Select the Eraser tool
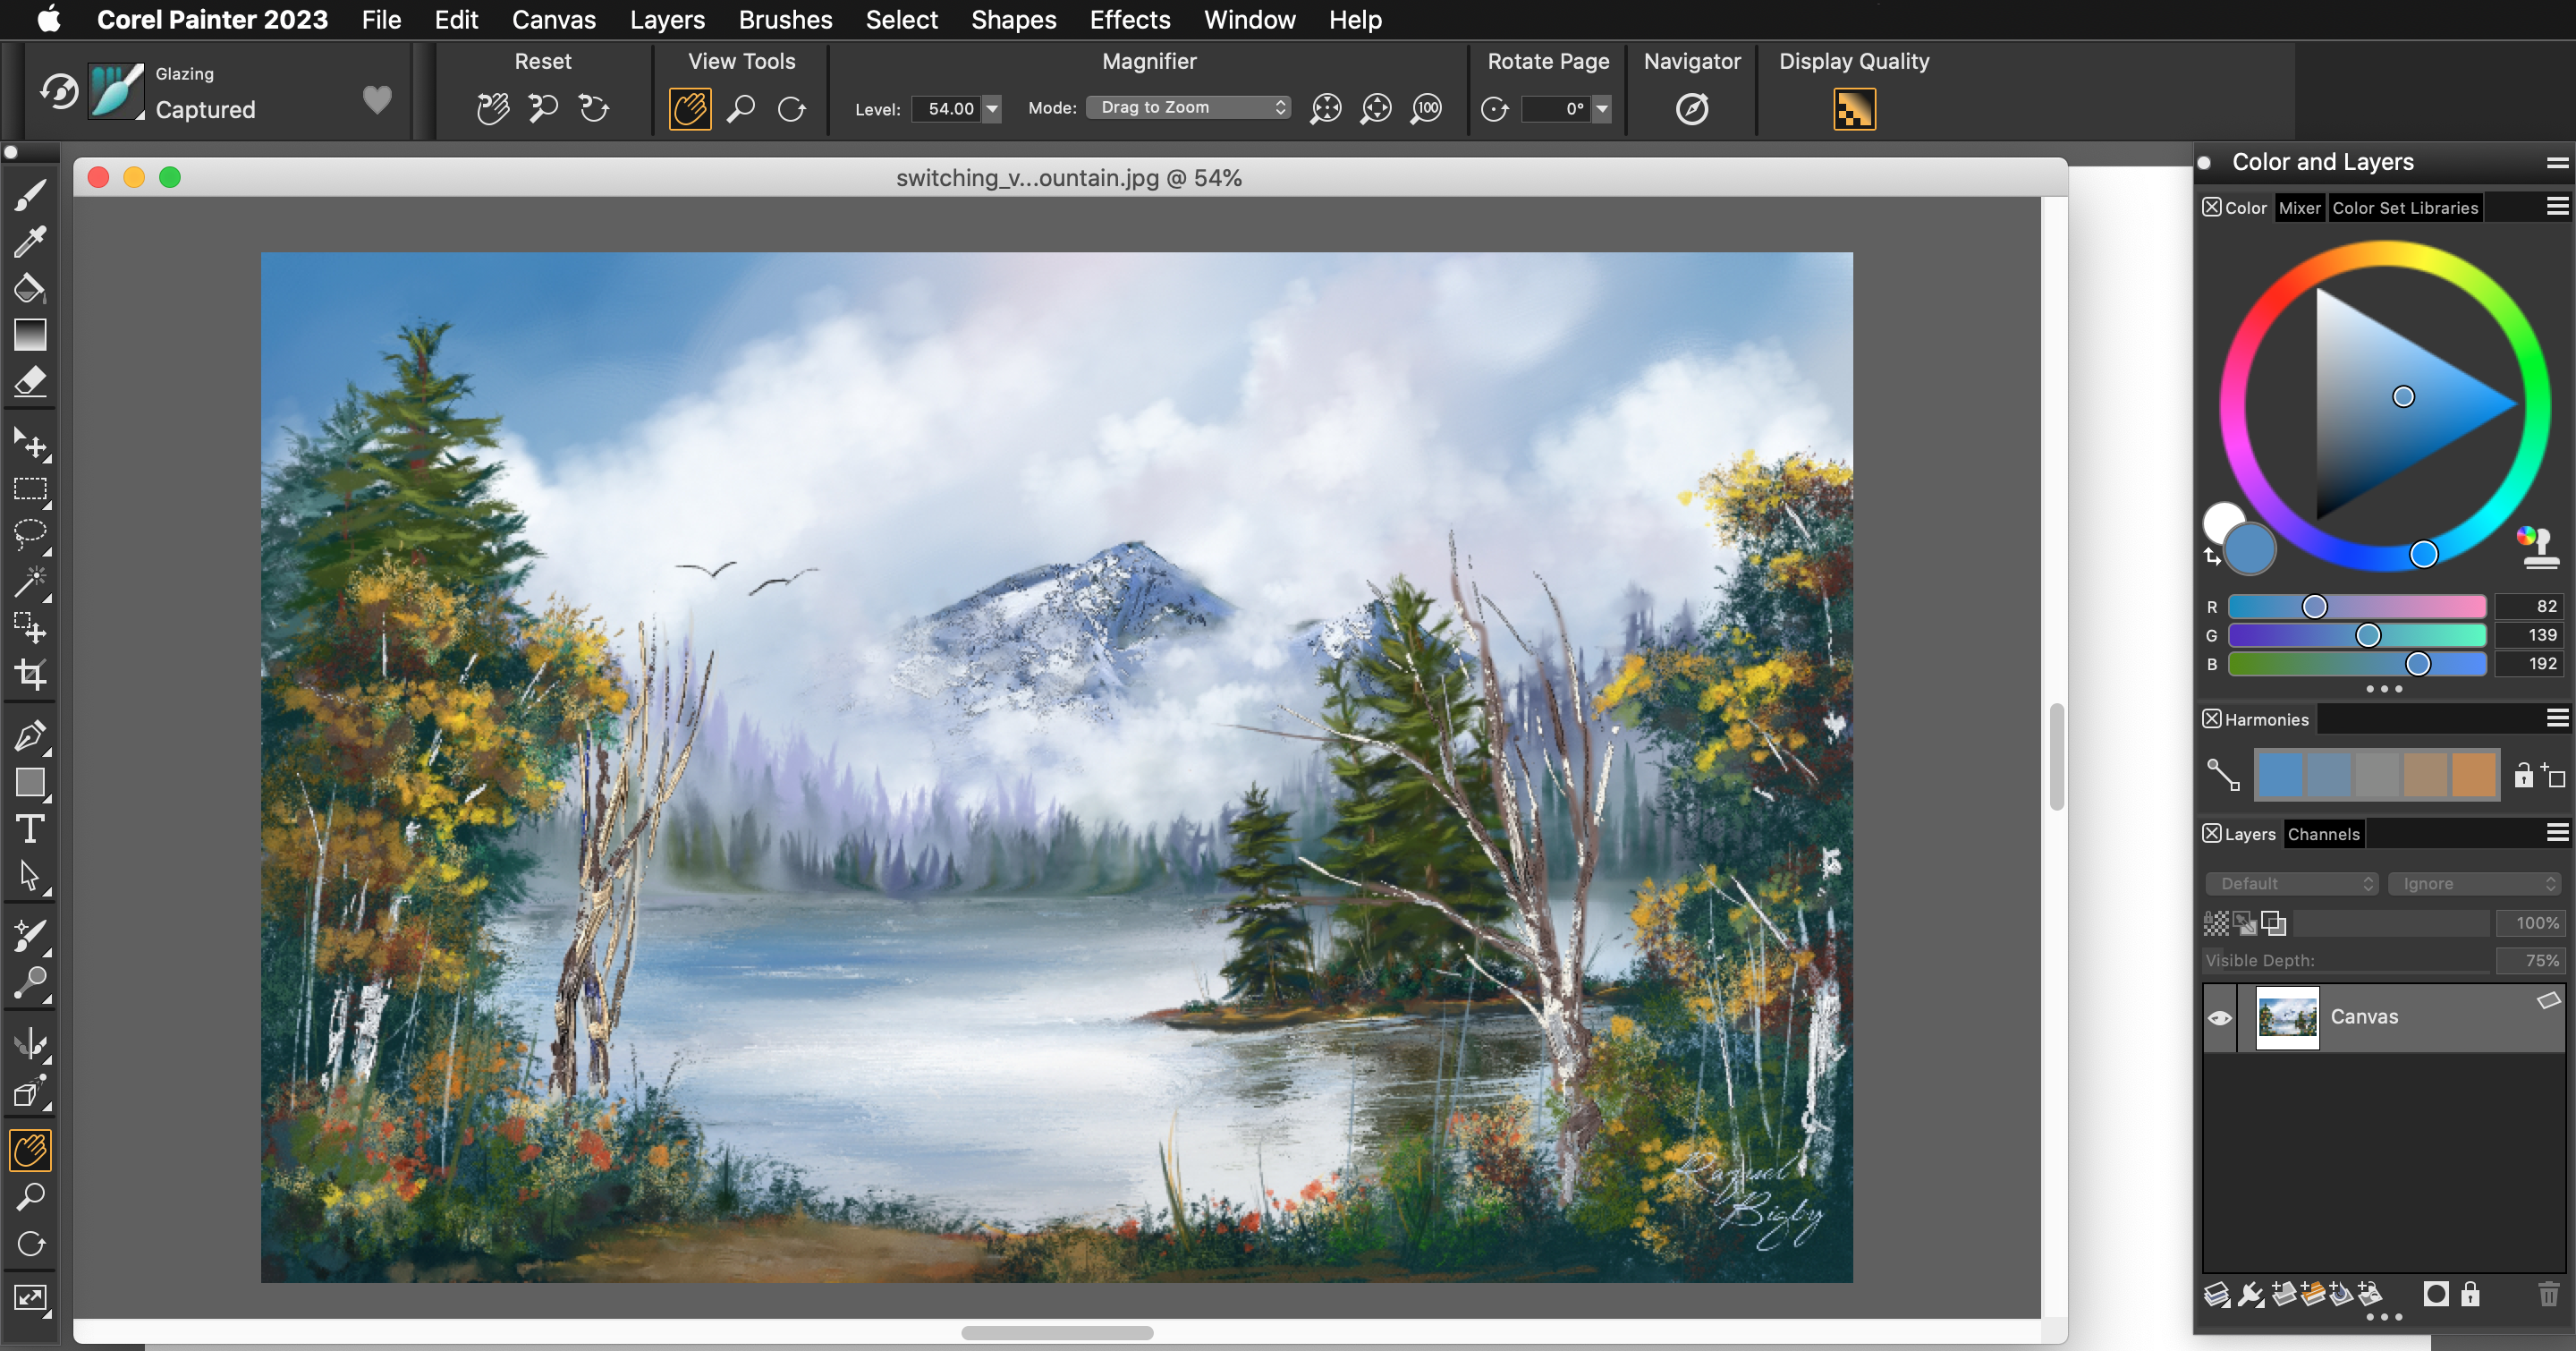The height and width of the screenshot is (1351, 2576). pyautogui.click(x=30, y=381)
